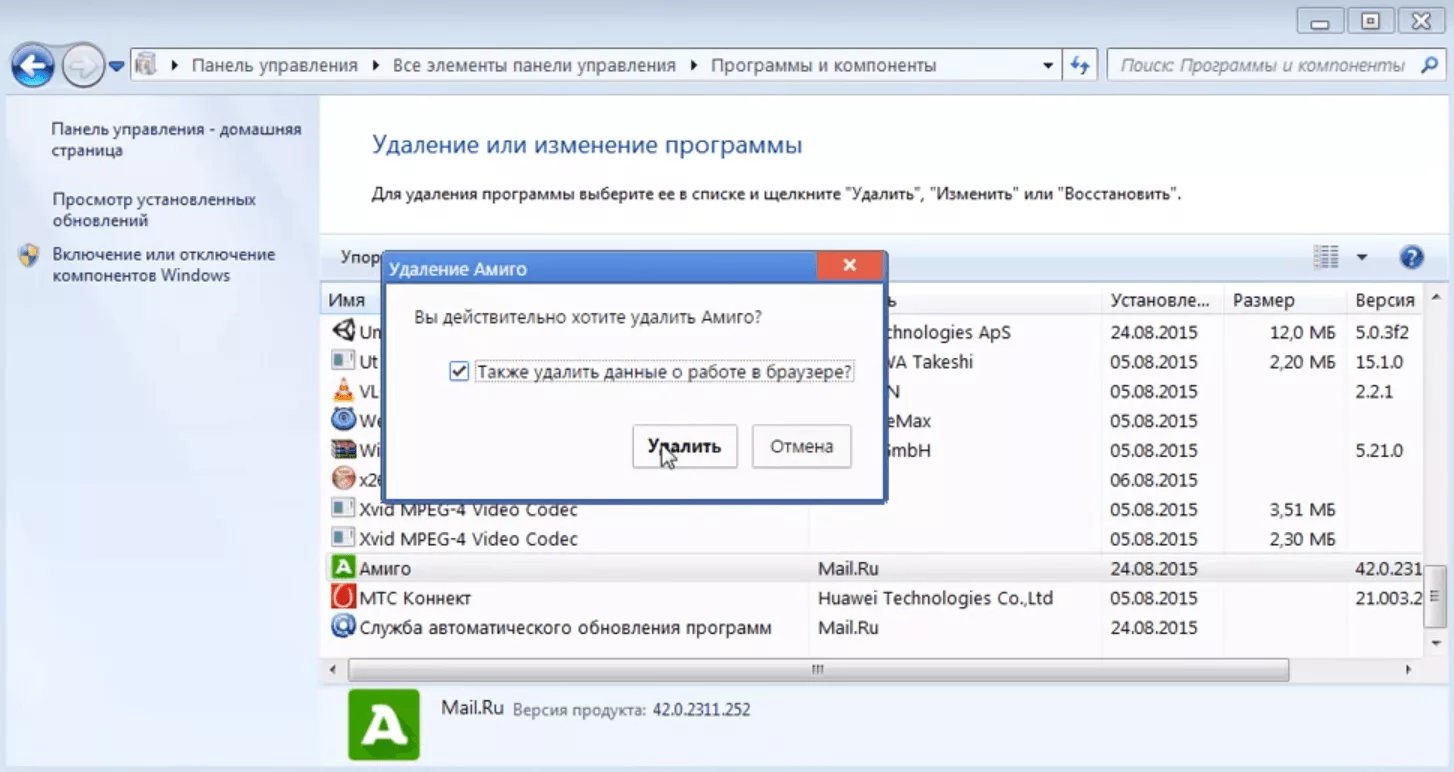Viewport: 1454px width, 772px height.
Task: Click the Xvid codec icon with 2,30 МБ
Action: (343, 538)
